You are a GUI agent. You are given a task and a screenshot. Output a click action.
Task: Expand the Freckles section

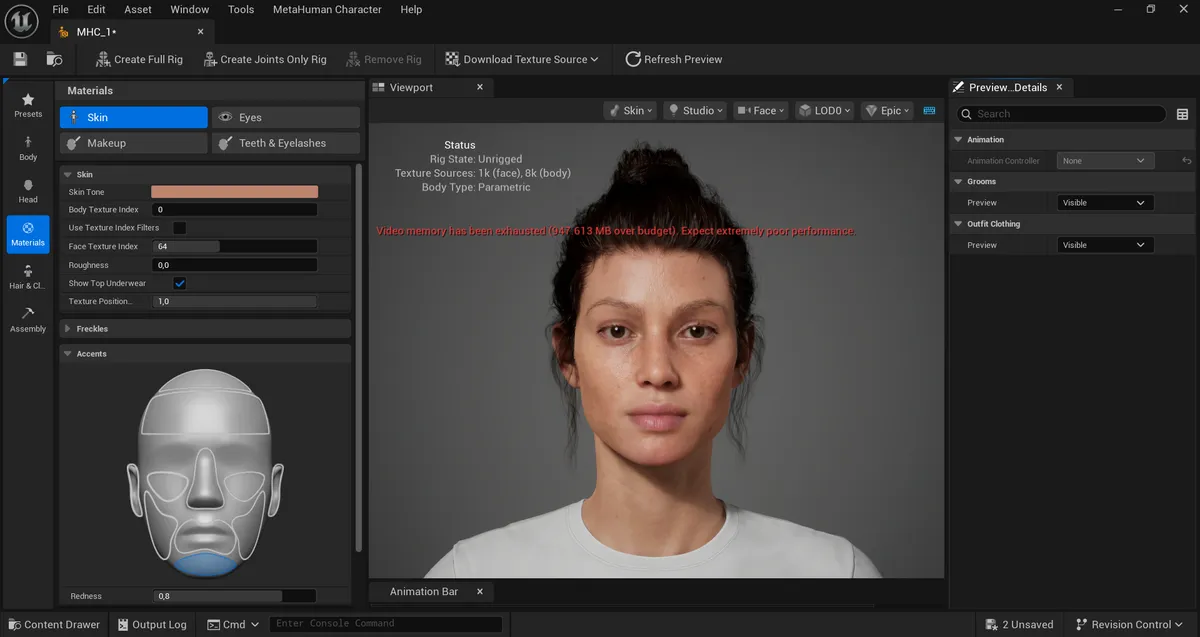pyautogui.click(x=67, y=328)
